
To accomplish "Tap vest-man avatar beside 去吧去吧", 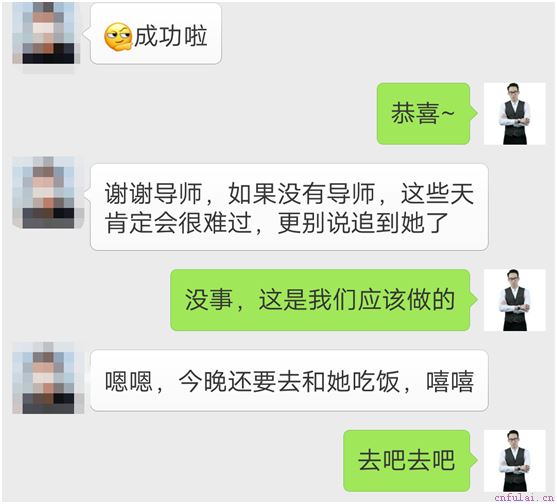I will point(514,461).
